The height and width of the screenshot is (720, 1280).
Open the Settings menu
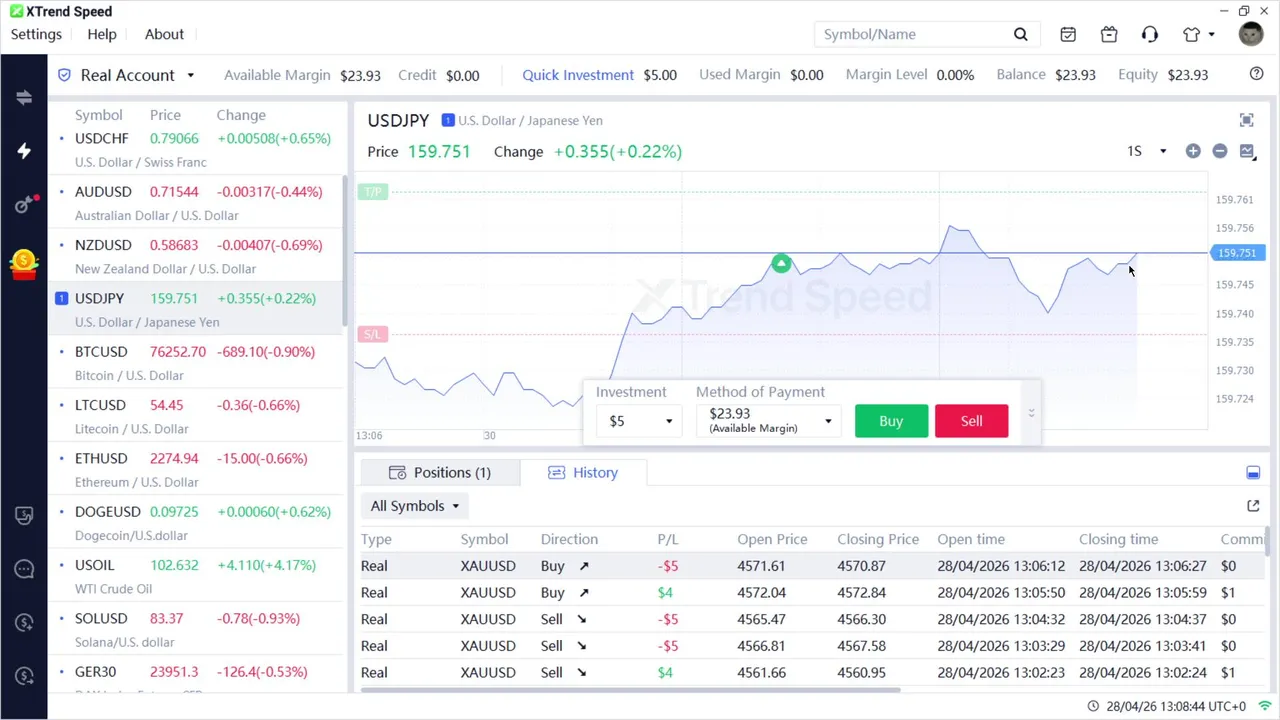[36, 34]
